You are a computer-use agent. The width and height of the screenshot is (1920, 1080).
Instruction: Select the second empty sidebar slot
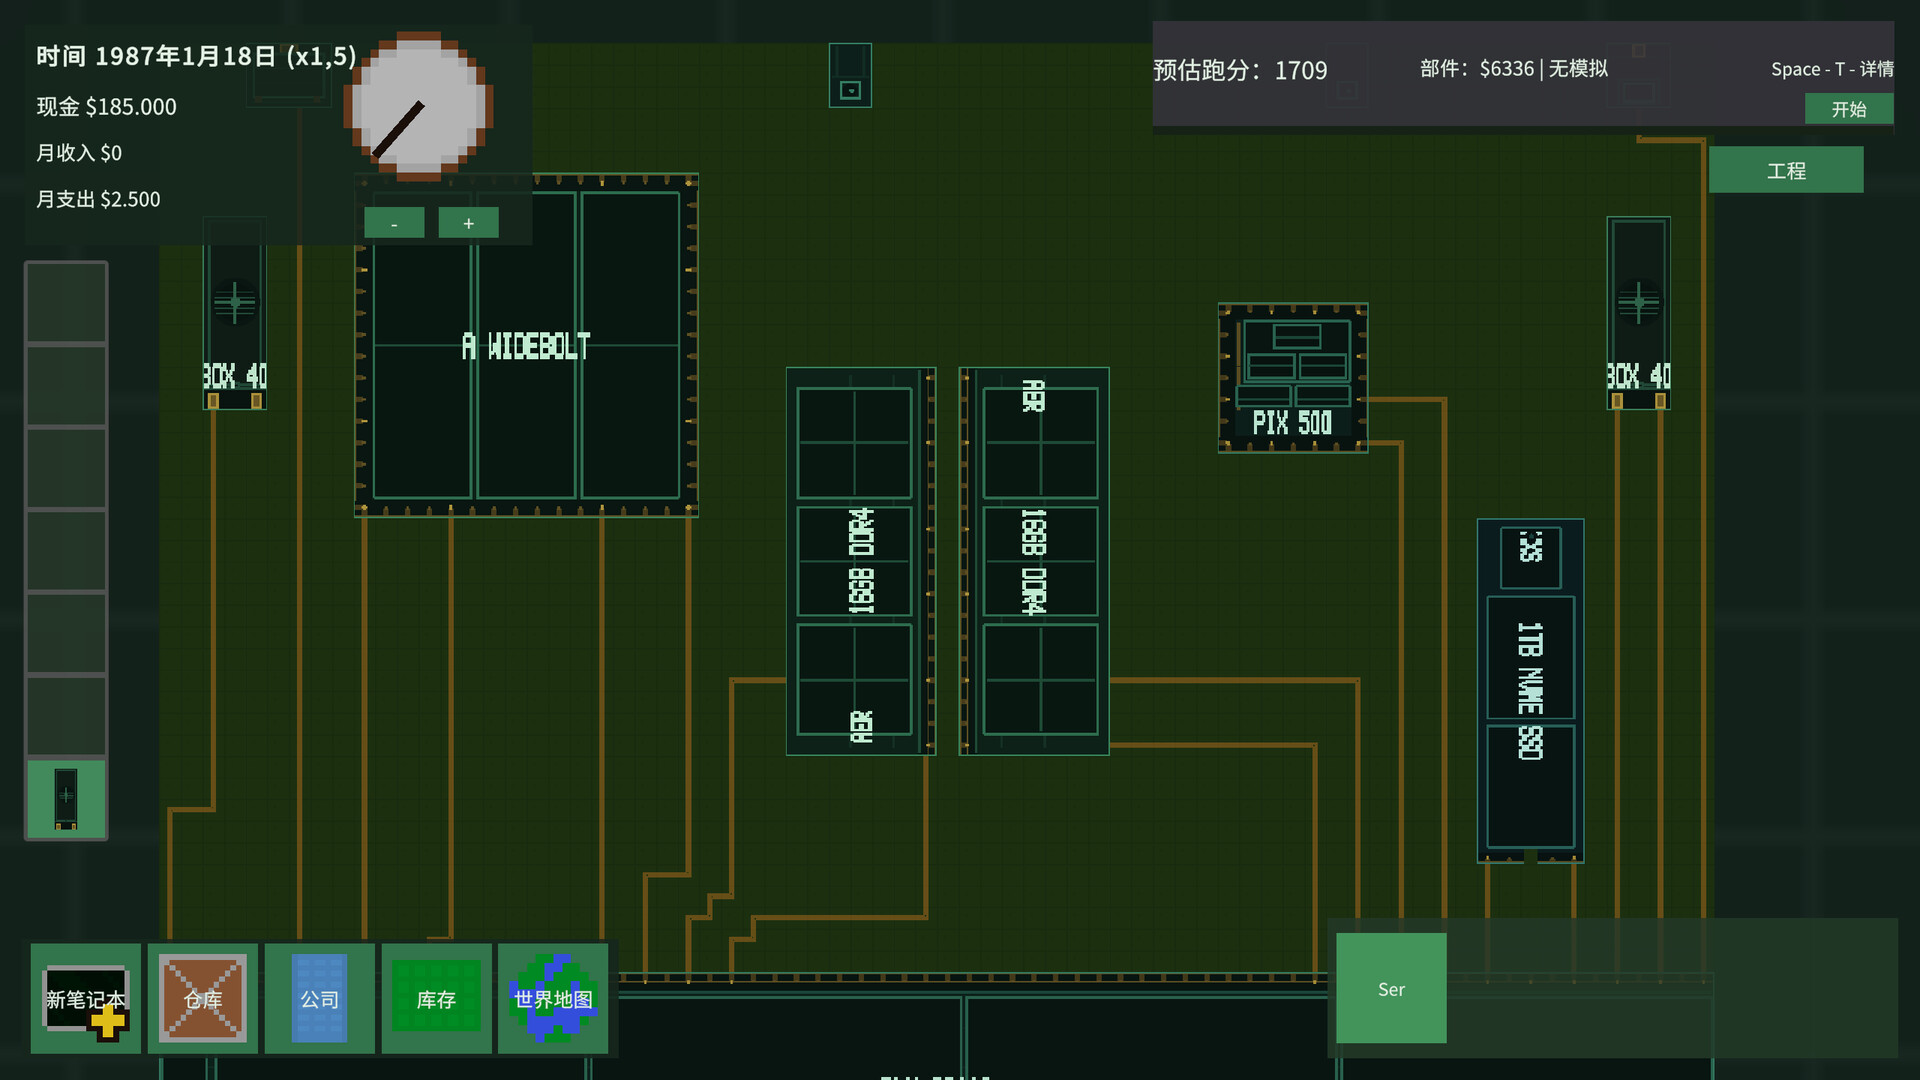click(66, 386)
